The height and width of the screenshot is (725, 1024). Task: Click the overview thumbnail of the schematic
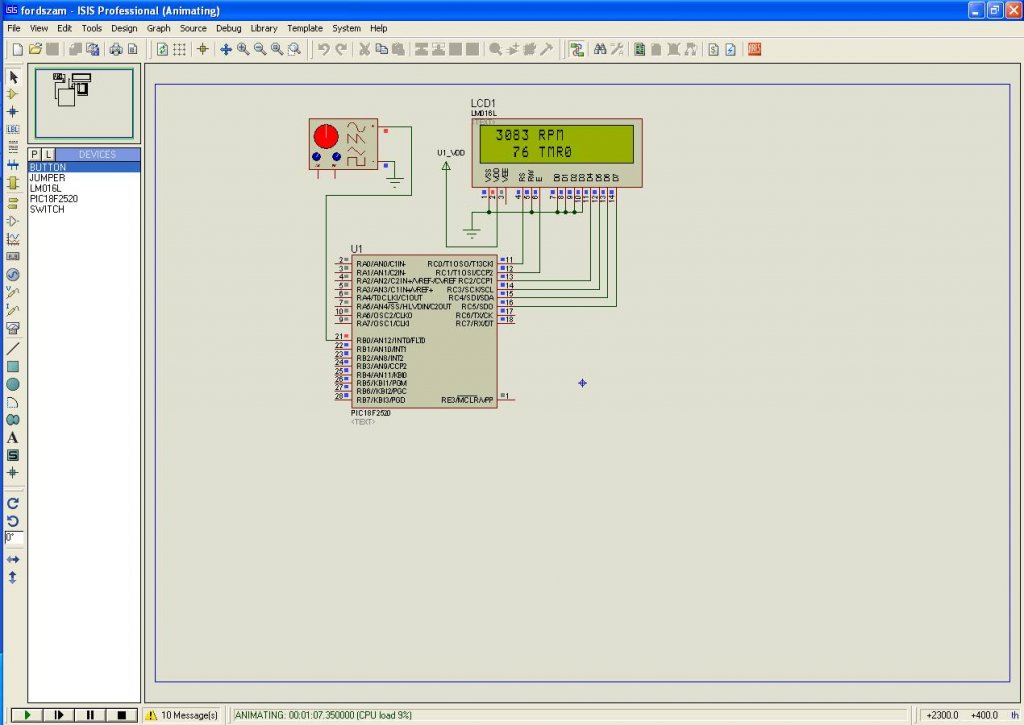(84, 103)
